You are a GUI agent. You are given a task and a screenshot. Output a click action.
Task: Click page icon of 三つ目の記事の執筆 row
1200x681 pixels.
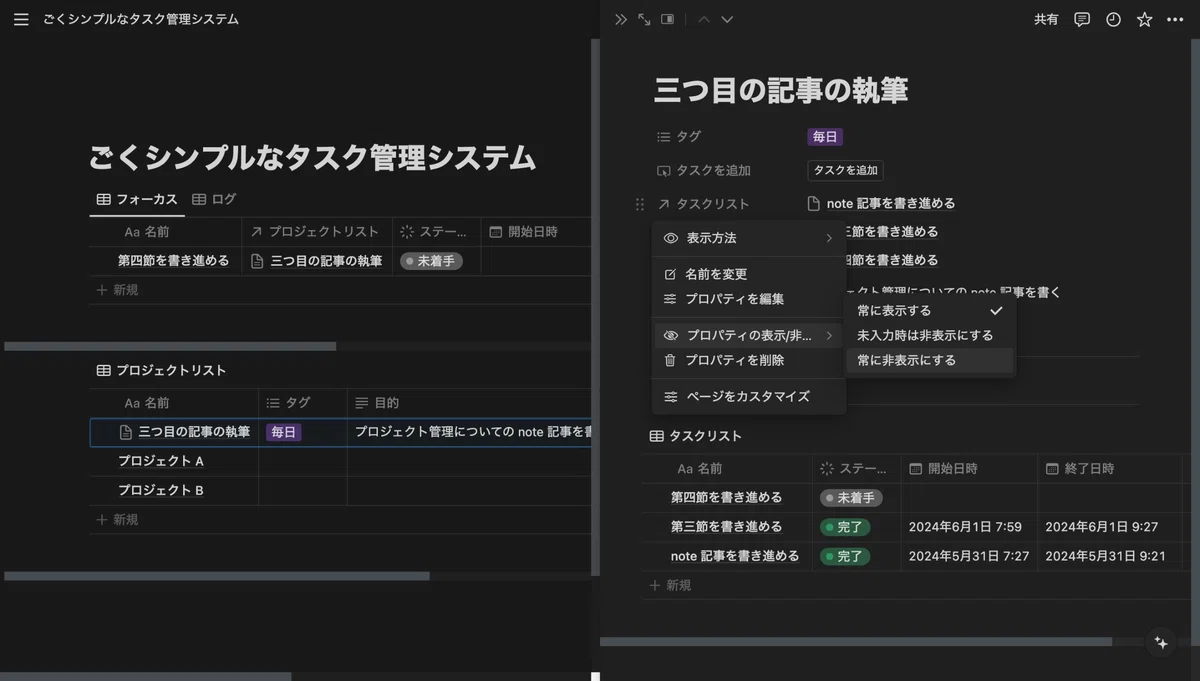126,432
